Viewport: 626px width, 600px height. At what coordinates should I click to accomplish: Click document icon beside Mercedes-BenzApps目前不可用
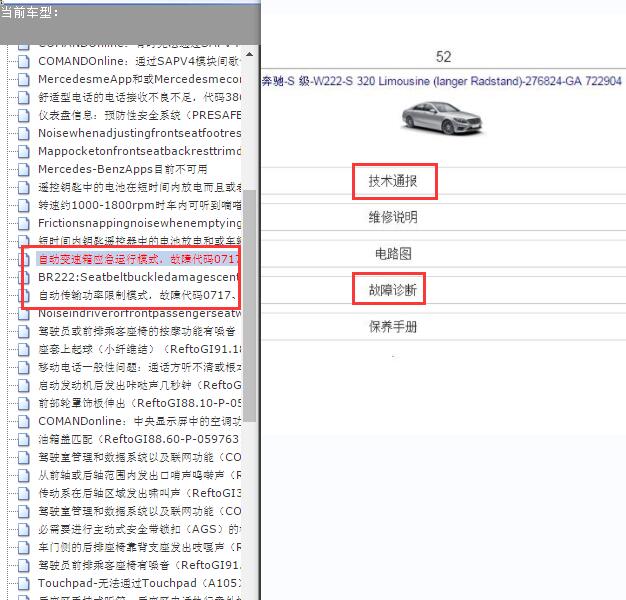click(24, 169)
